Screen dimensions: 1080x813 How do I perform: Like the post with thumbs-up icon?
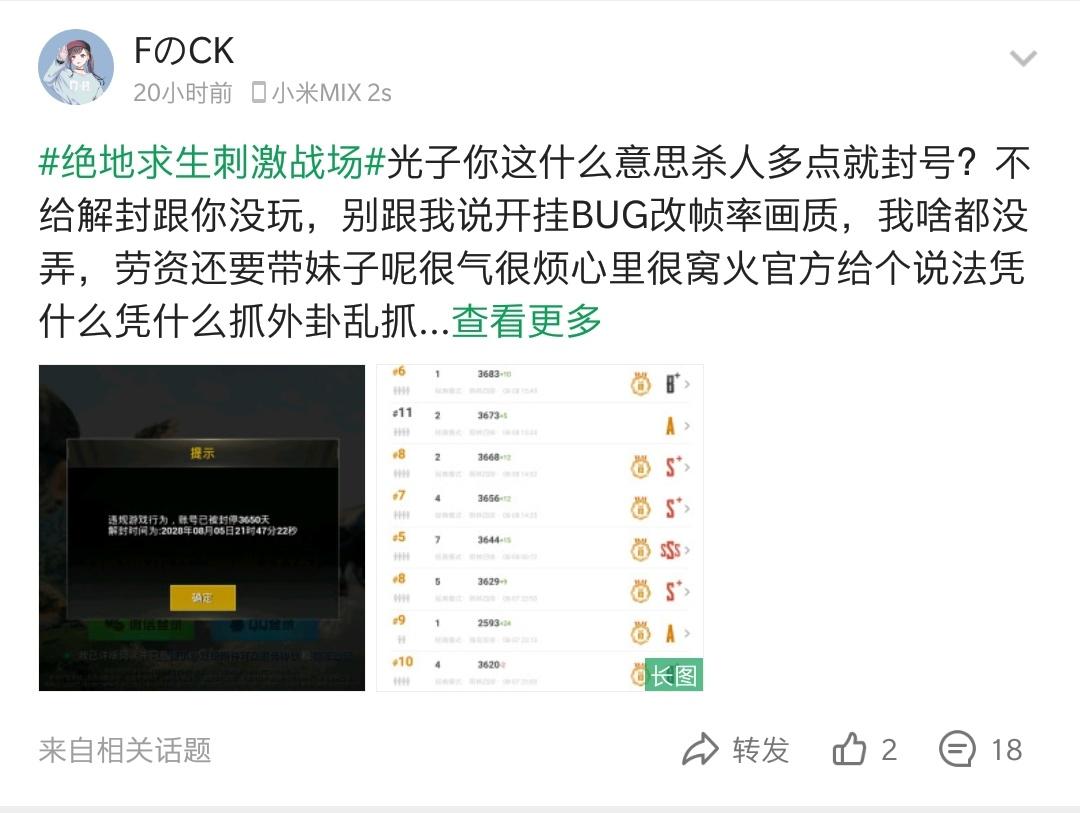tap(849, 749)
